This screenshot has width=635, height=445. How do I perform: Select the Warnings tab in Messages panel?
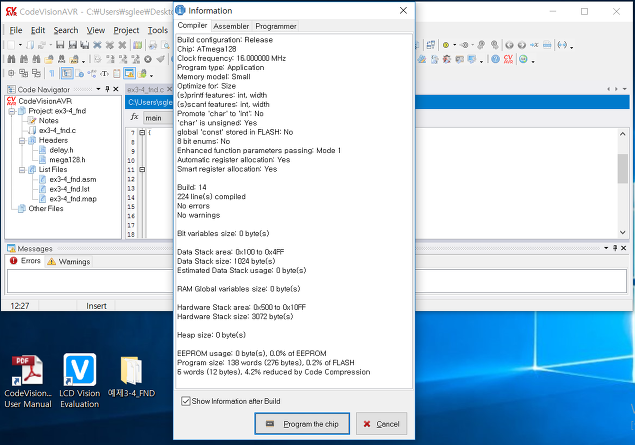[x=68, y=262]
